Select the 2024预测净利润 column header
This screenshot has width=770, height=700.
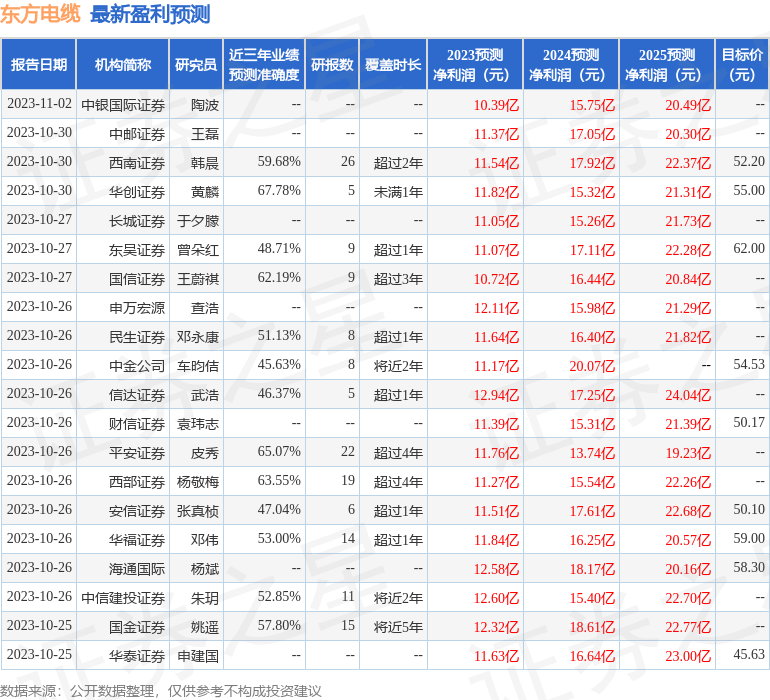(x=571, y=64)
